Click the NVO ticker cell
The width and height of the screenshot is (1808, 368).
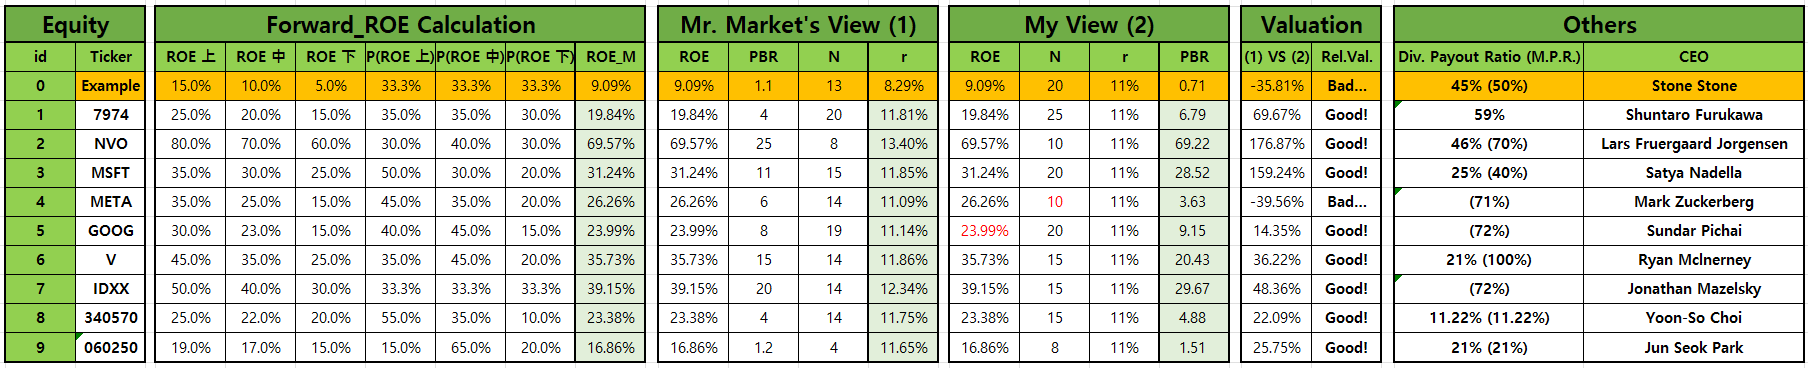[110, 144]
